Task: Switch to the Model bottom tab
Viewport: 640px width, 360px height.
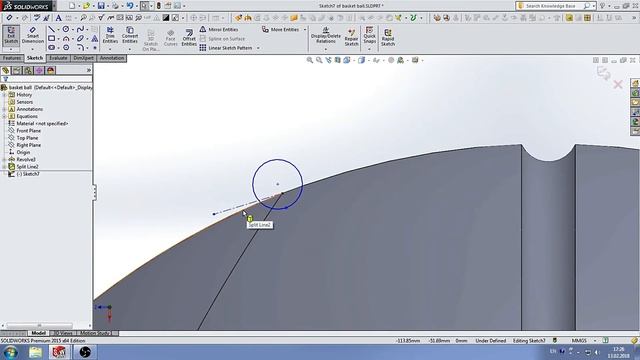Action: (x=38, y=333)
